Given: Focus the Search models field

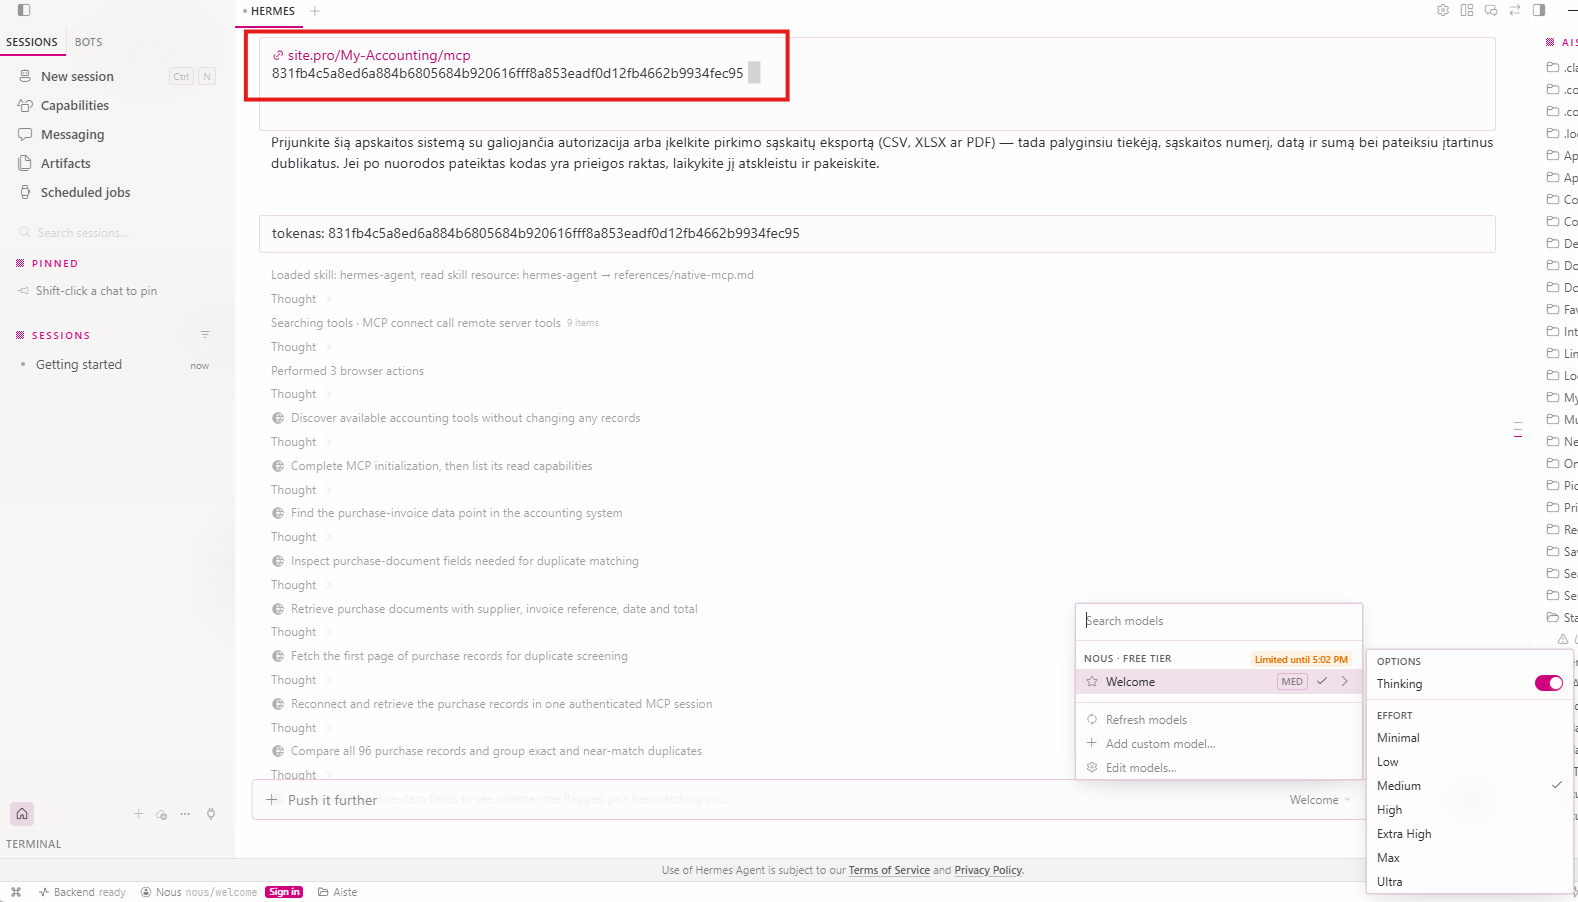Looking at the screenshot, I should point(1218,621).
